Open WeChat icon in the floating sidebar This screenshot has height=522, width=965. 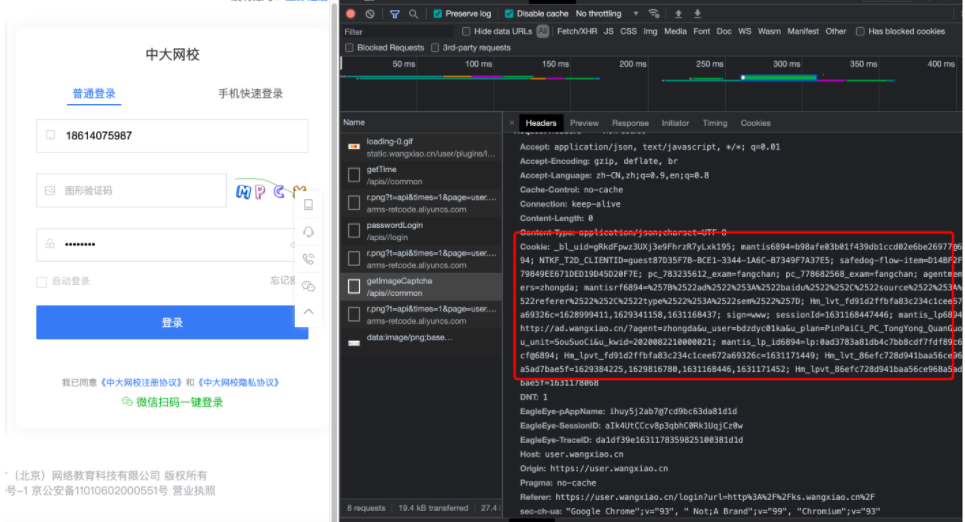tap(308, 286)
